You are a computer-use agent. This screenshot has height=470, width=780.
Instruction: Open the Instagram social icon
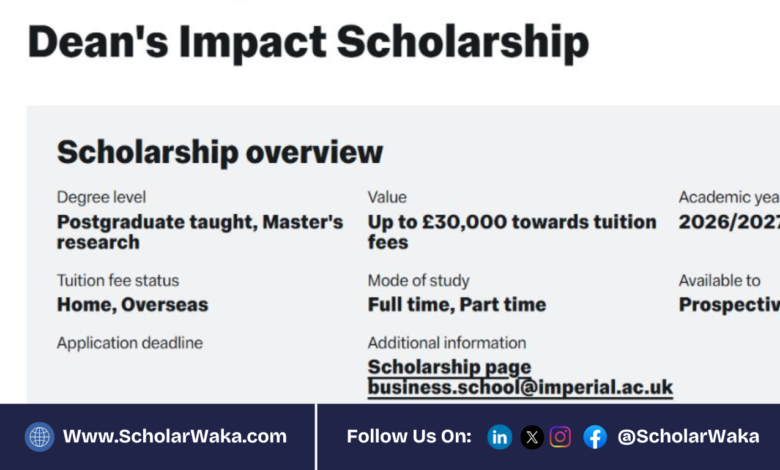tap(561, 437)
